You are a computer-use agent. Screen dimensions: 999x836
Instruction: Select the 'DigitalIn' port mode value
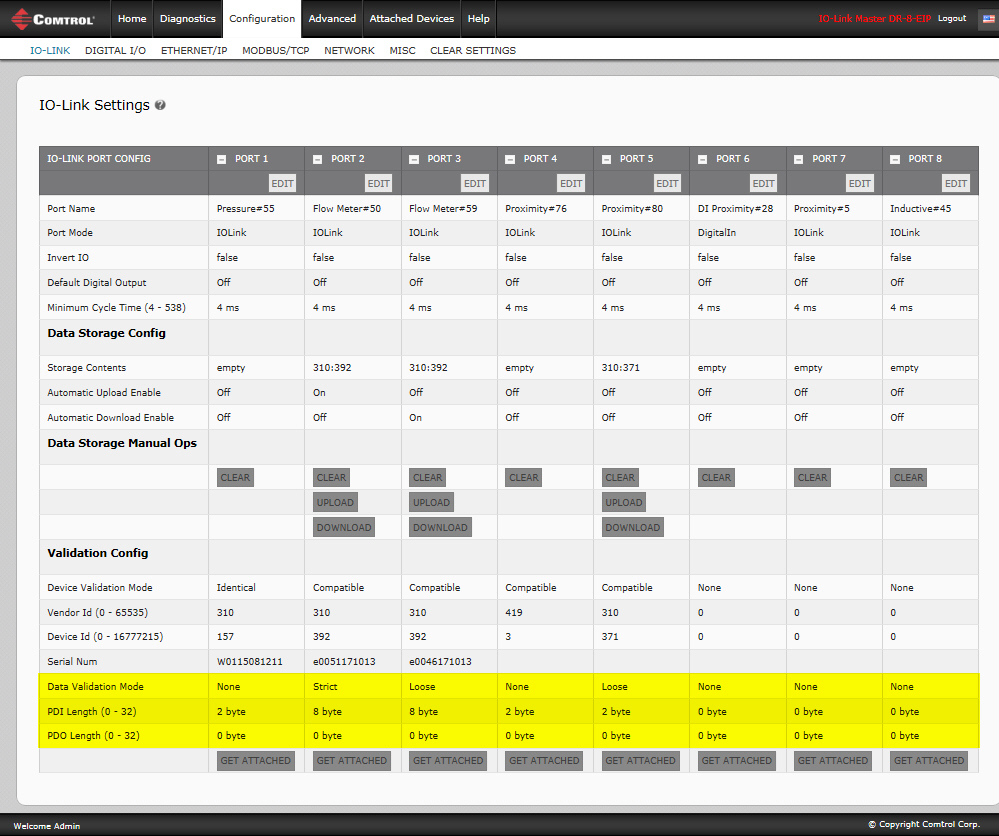[x=717, y=233]
